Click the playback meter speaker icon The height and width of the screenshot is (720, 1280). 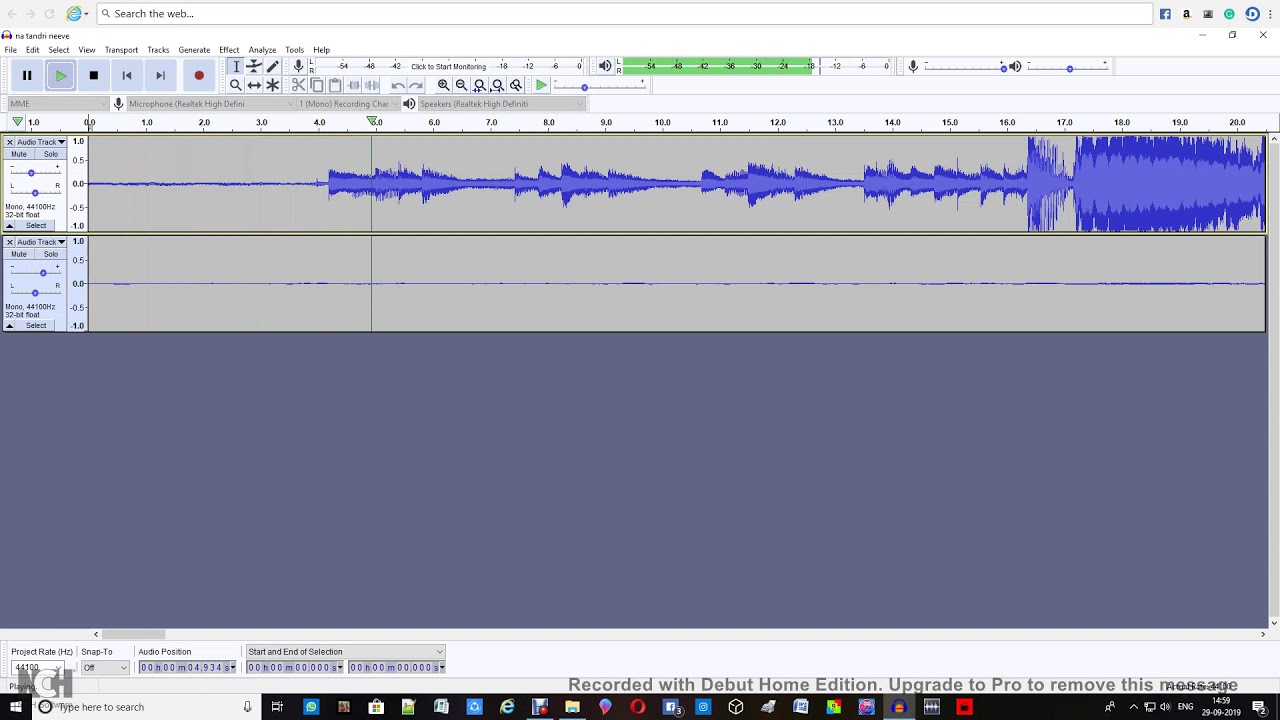pos(605,66)
